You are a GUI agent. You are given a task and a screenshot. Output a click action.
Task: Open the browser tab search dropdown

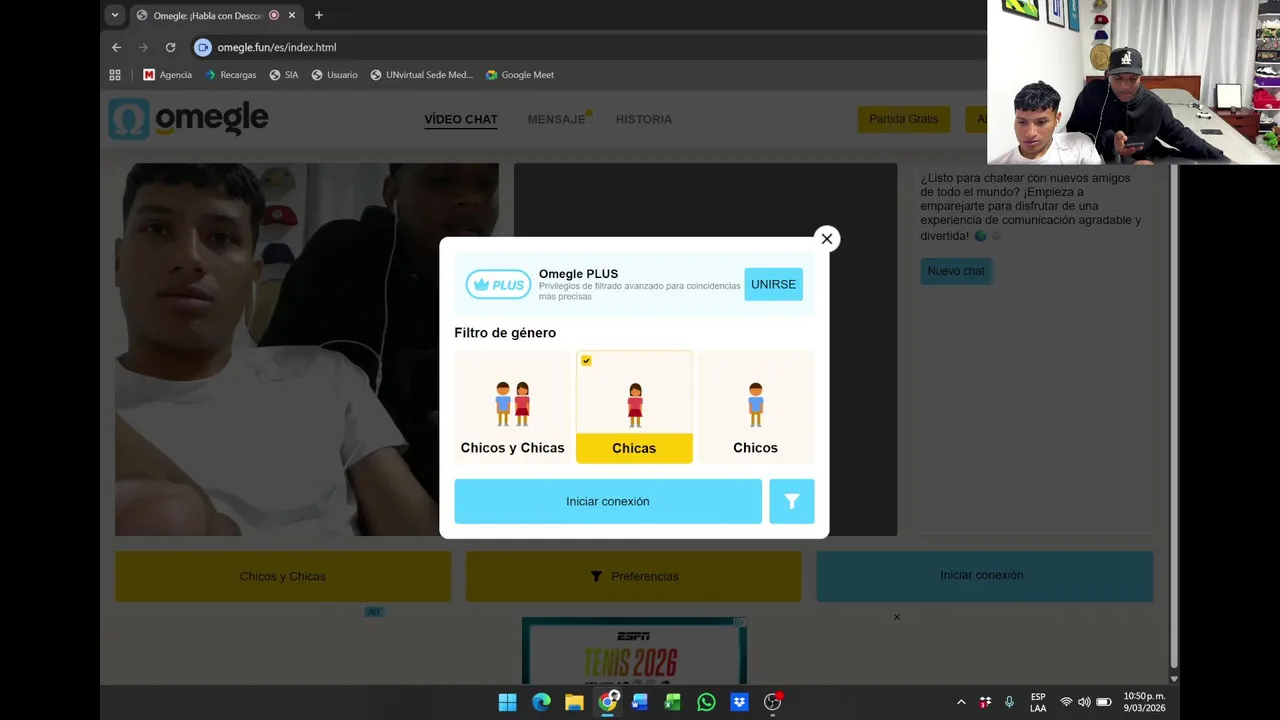click(x=114, y=15)
